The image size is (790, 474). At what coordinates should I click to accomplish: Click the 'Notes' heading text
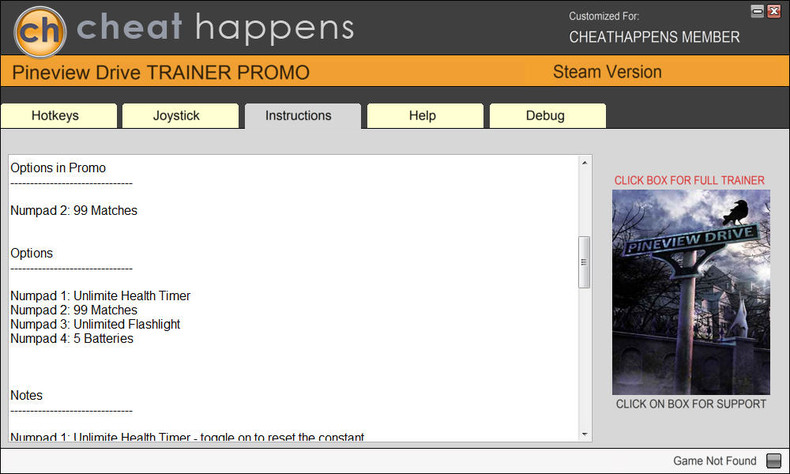point(26,395)
